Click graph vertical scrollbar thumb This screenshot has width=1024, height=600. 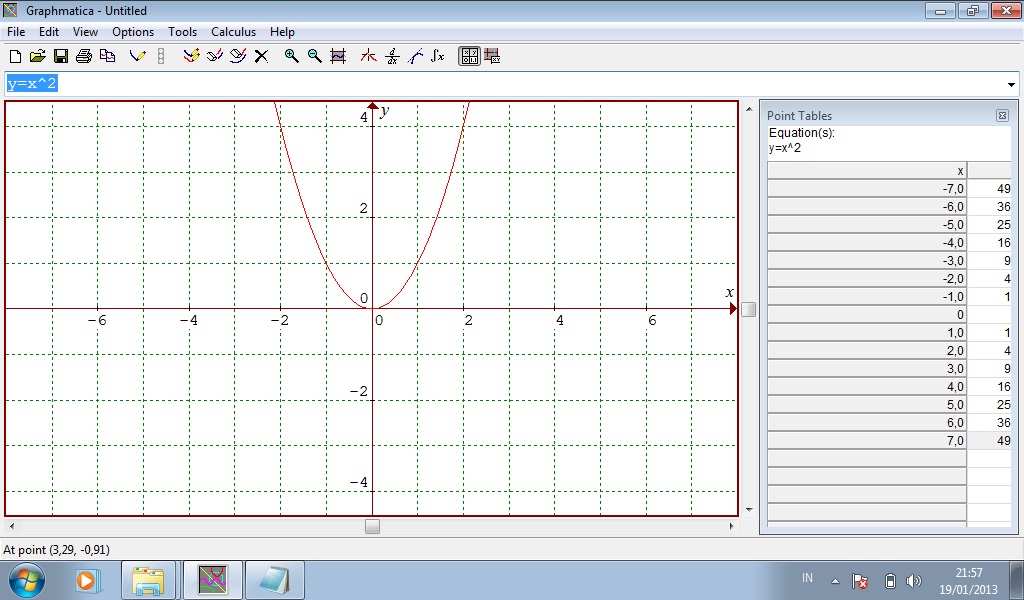[748, 309]
